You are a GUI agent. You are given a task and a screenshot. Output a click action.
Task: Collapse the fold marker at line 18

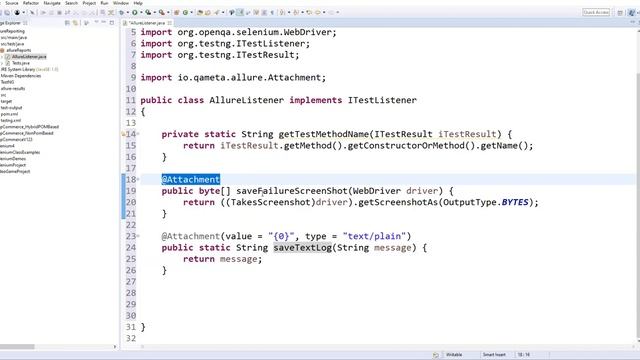[x=138, y=179]
